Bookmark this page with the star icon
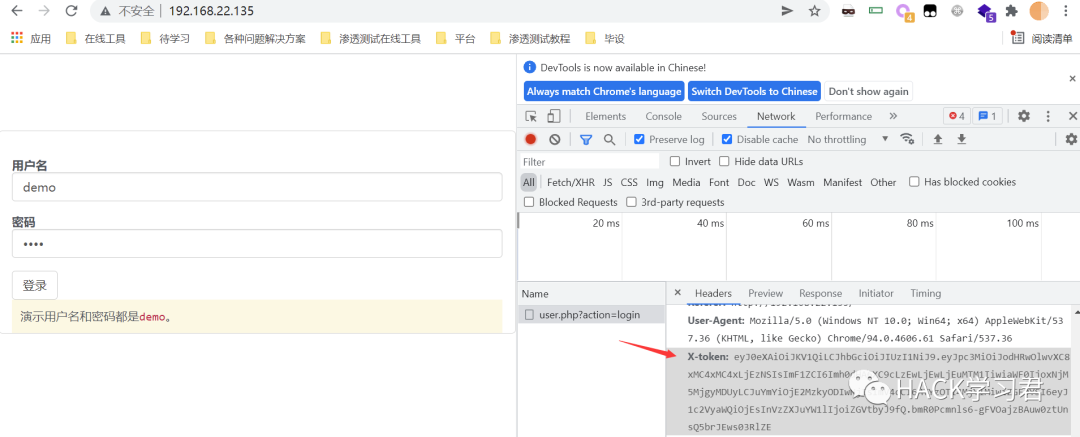 (x=814, y=11)
